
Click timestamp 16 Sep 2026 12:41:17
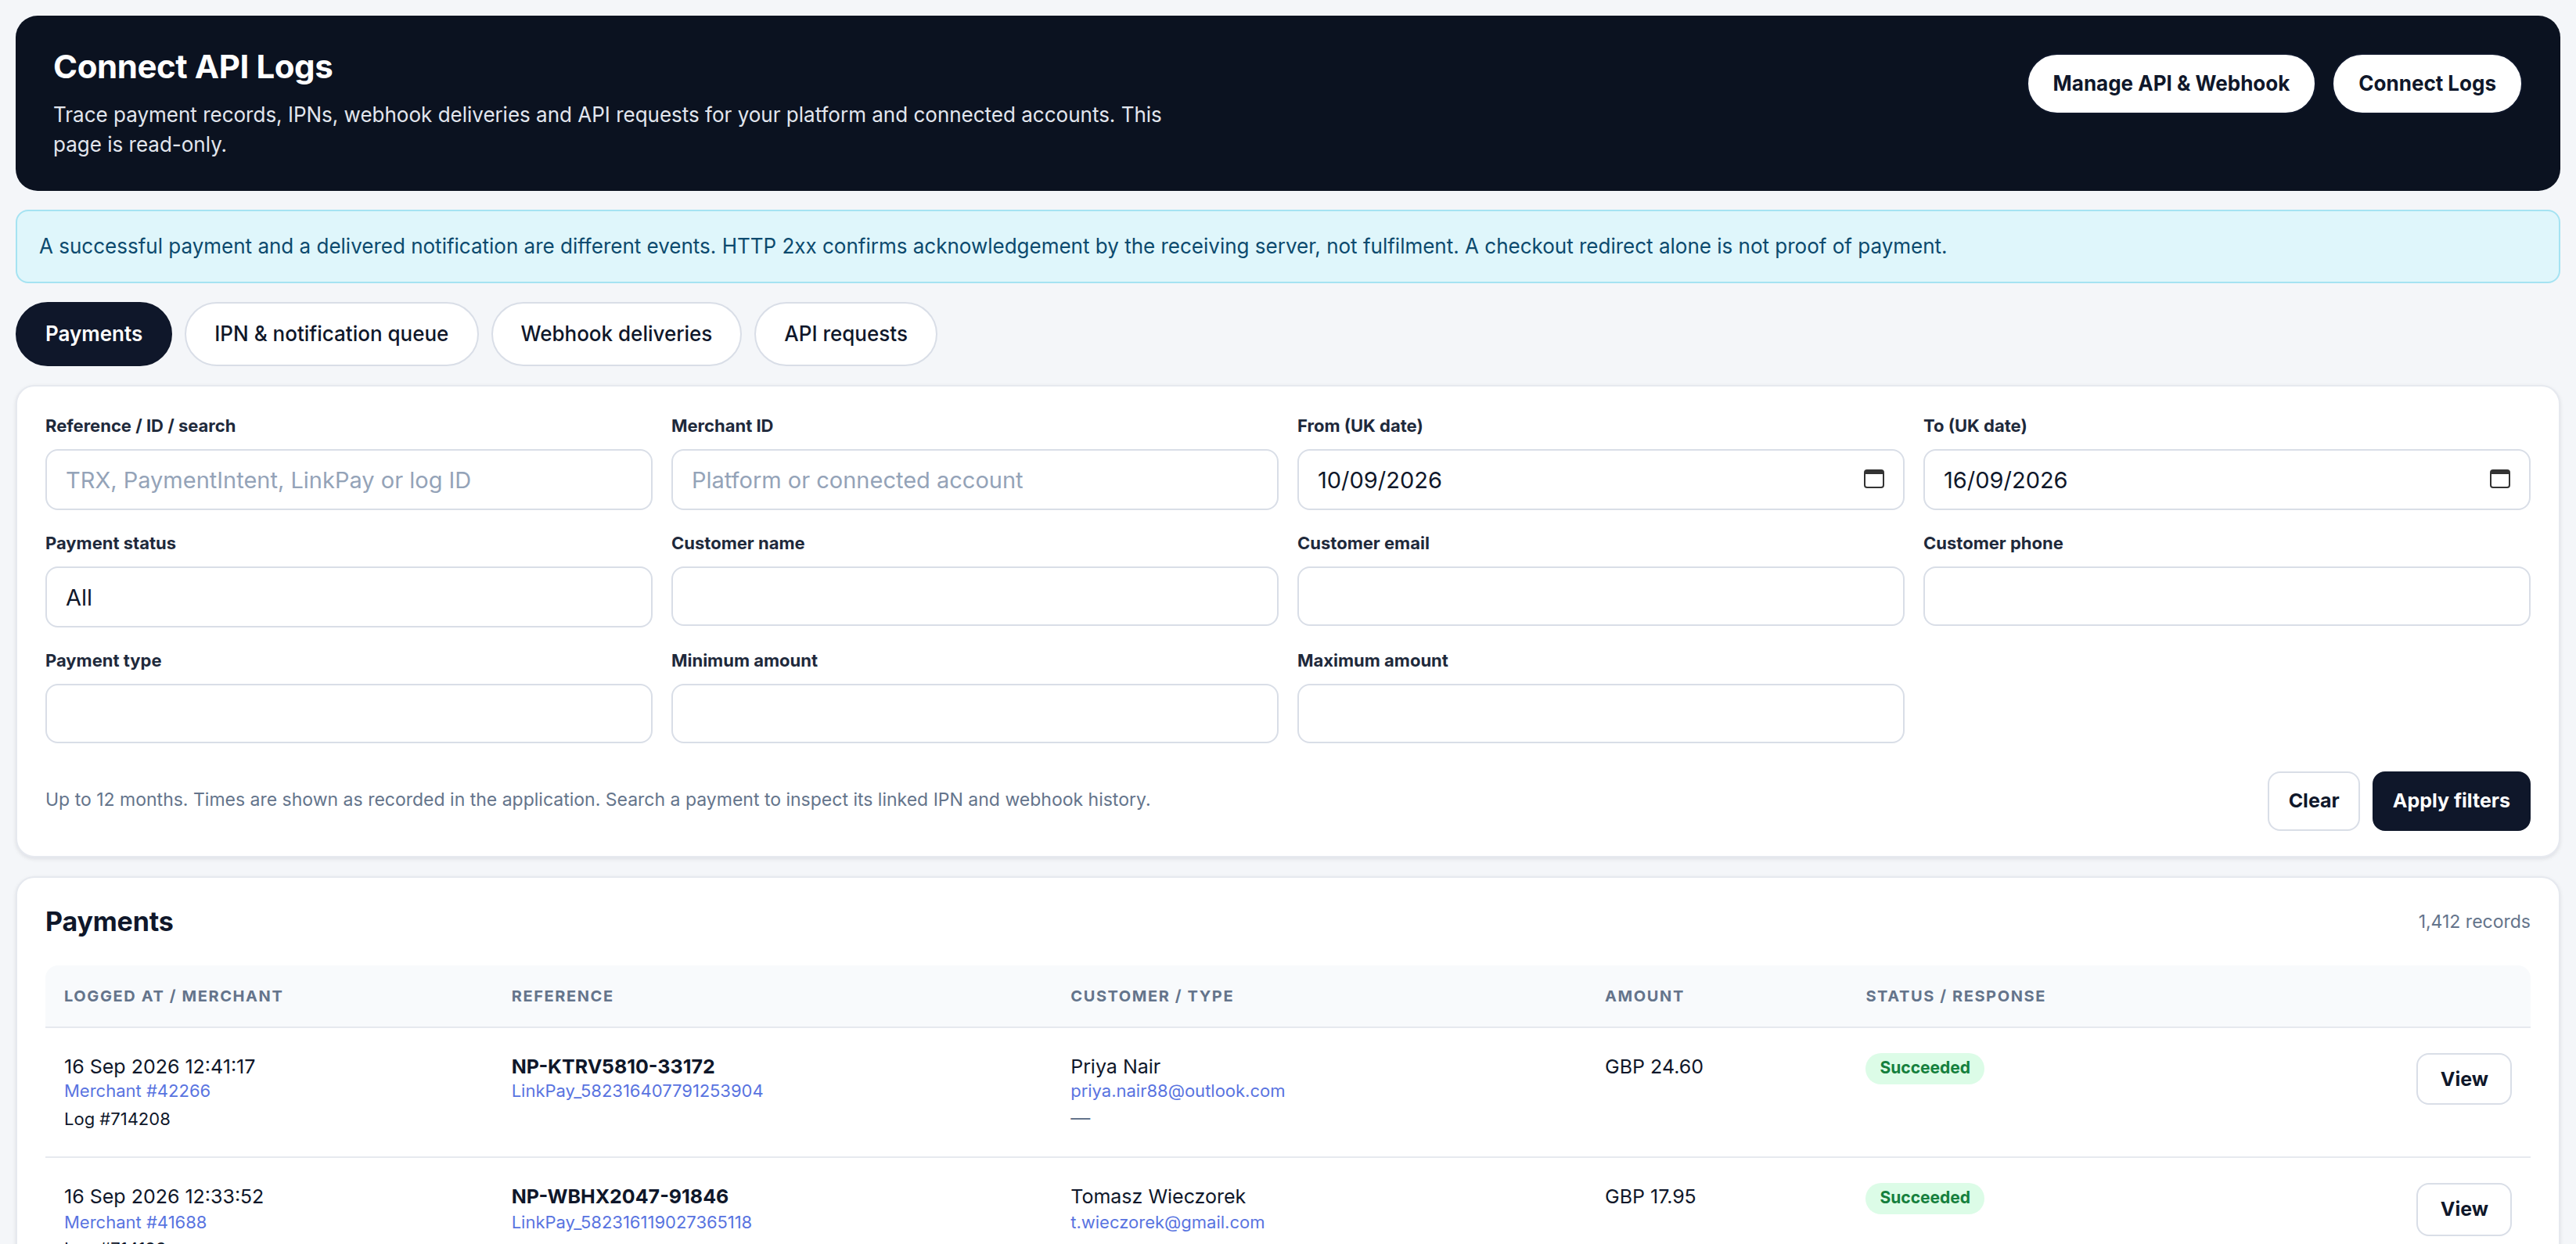click(159, 1066)
